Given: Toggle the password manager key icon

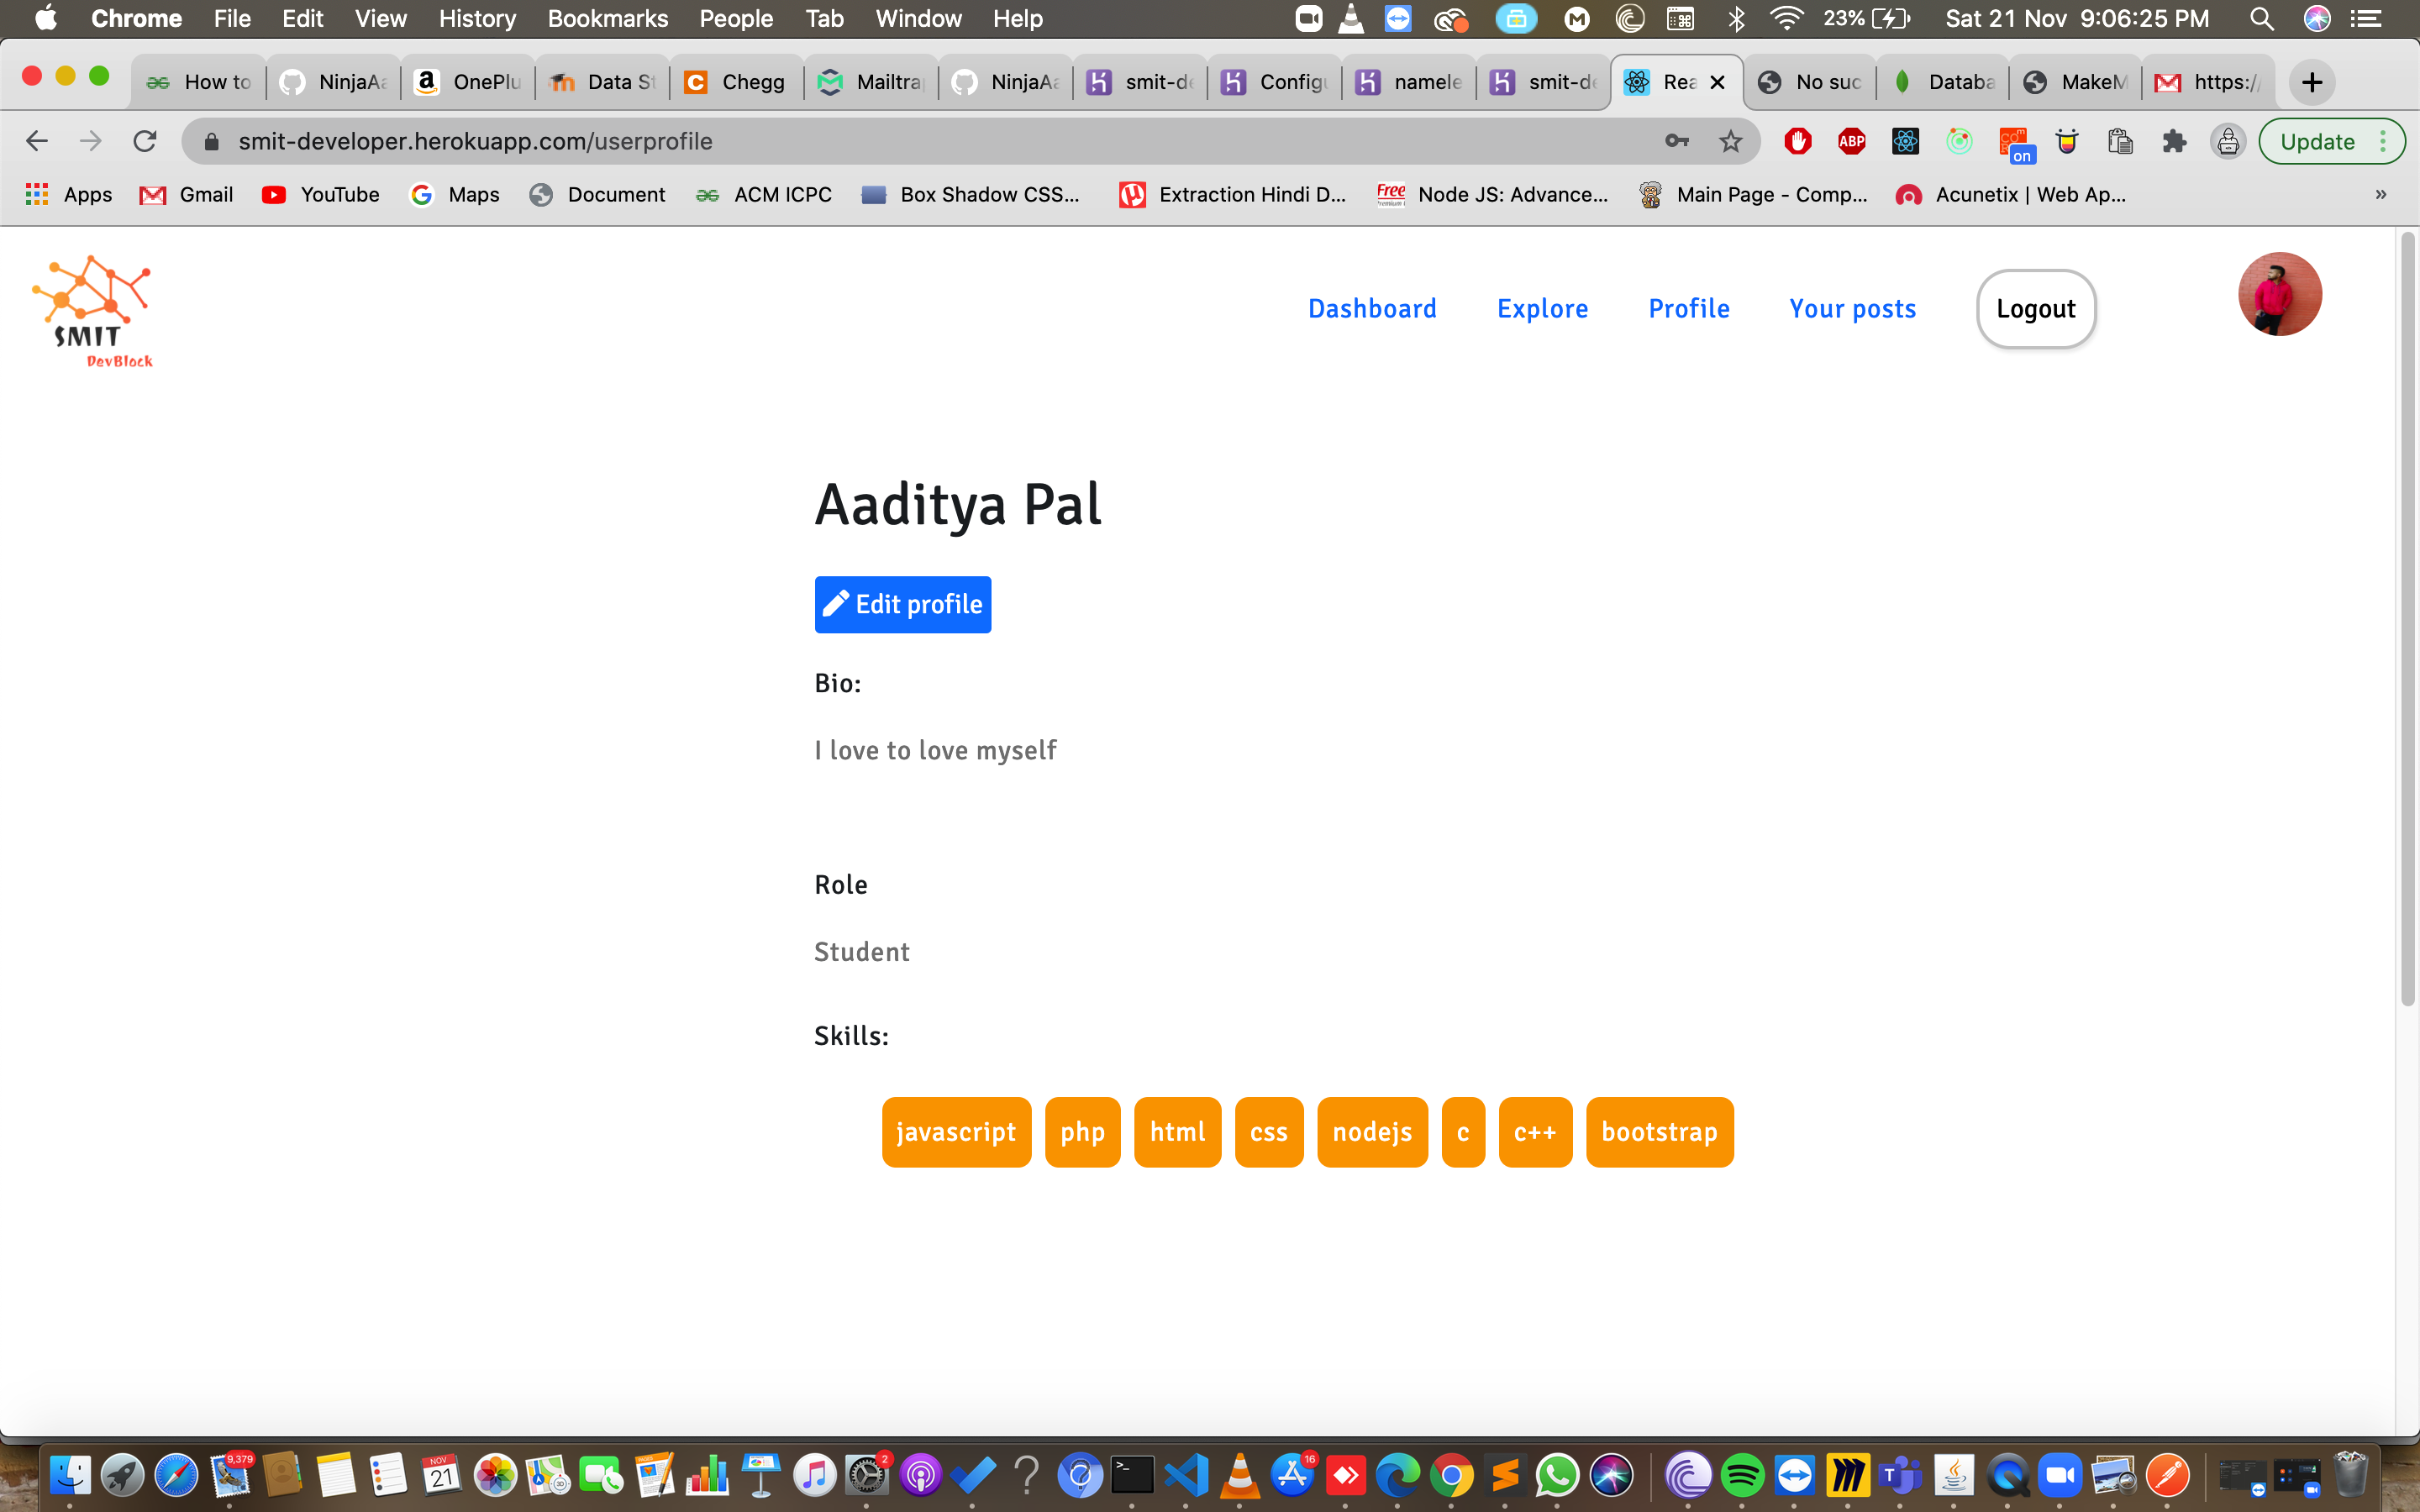Looking at the screenshot, I should pos(1677,141).
